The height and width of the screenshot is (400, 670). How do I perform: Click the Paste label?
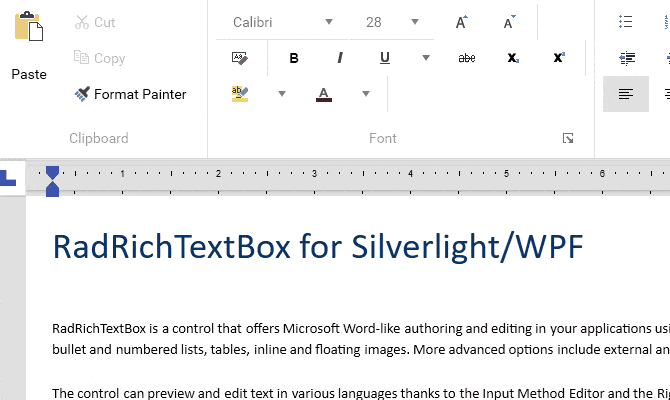click(x=29, y=74)
